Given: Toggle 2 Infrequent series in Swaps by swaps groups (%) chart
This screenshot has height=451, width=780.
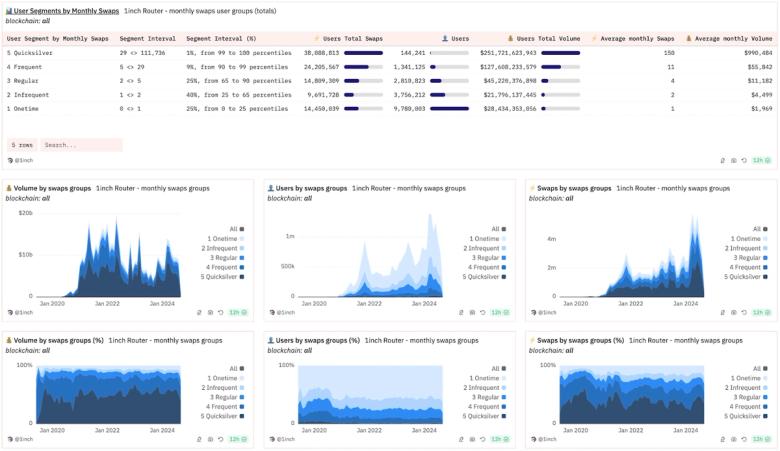Looking at the screenshot, I should point(746,387).
